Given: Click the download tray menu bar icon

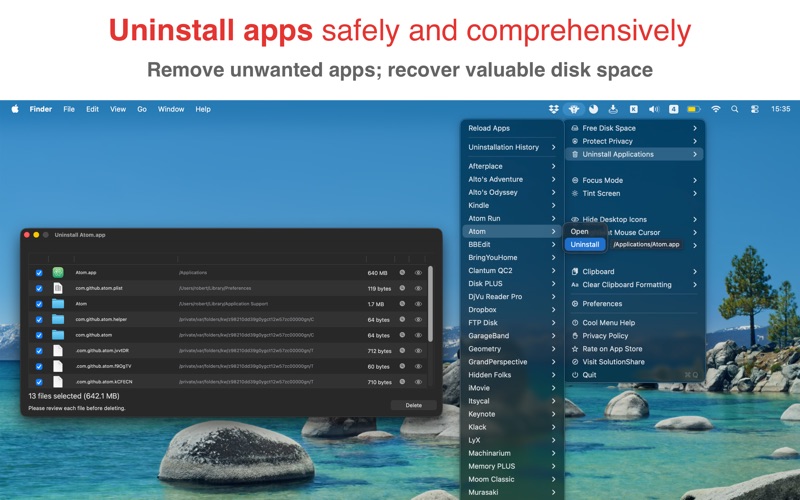Looking at the screenshot, I should (613, 109).
